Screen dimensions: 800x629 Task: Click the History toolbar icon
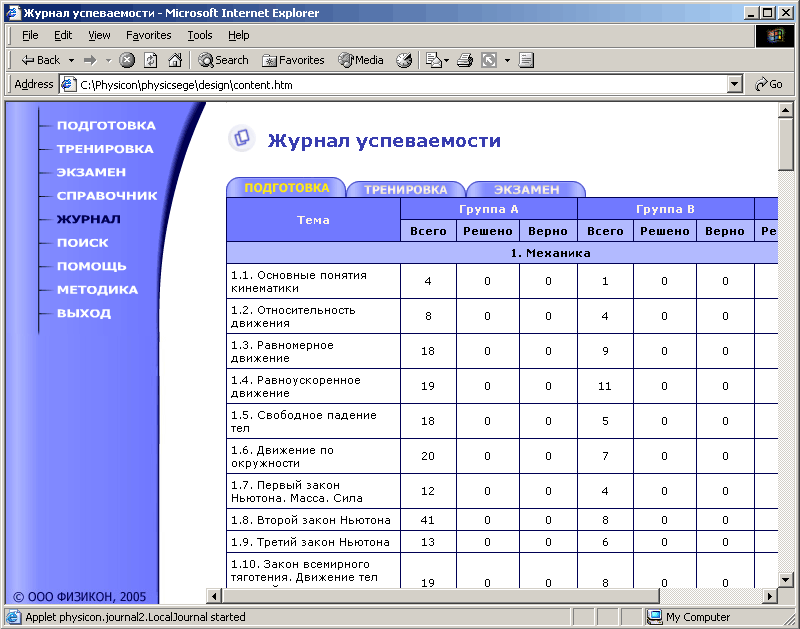tap(404, 60)
